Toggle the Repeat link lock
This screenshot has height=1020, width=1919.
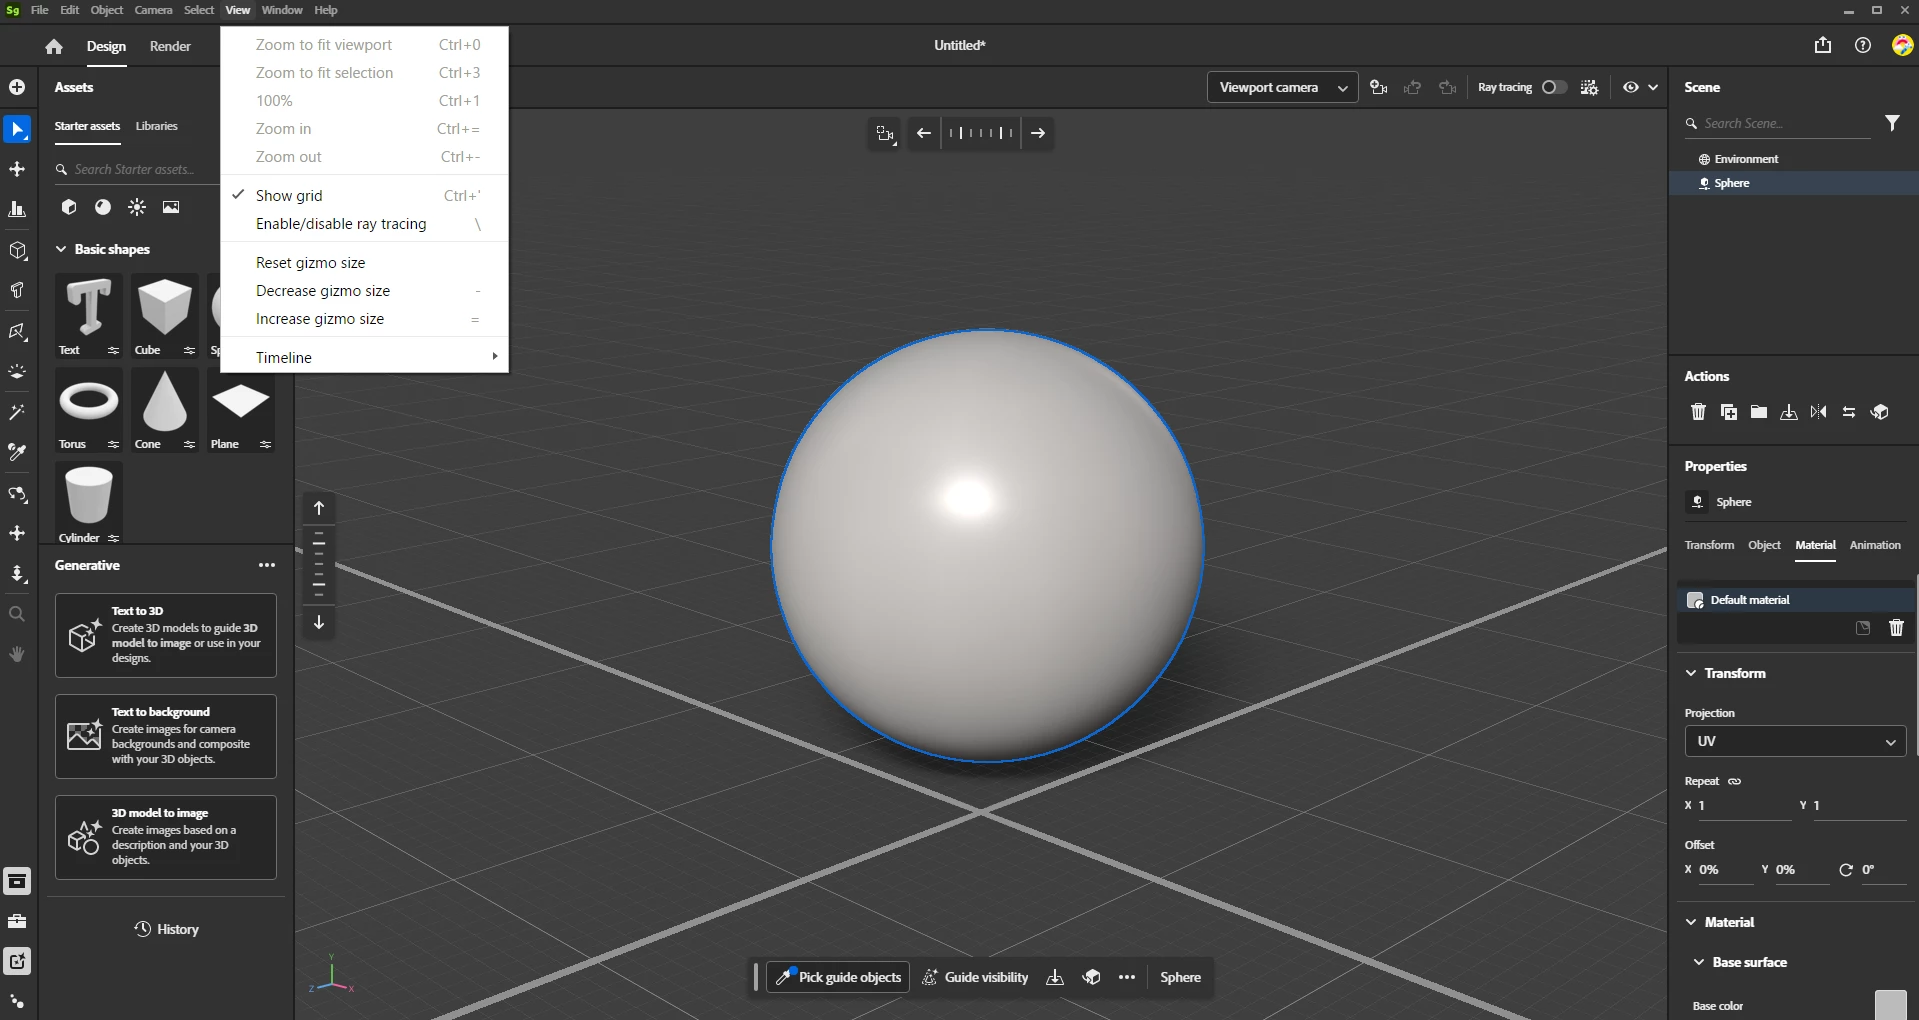(1735, 781)
